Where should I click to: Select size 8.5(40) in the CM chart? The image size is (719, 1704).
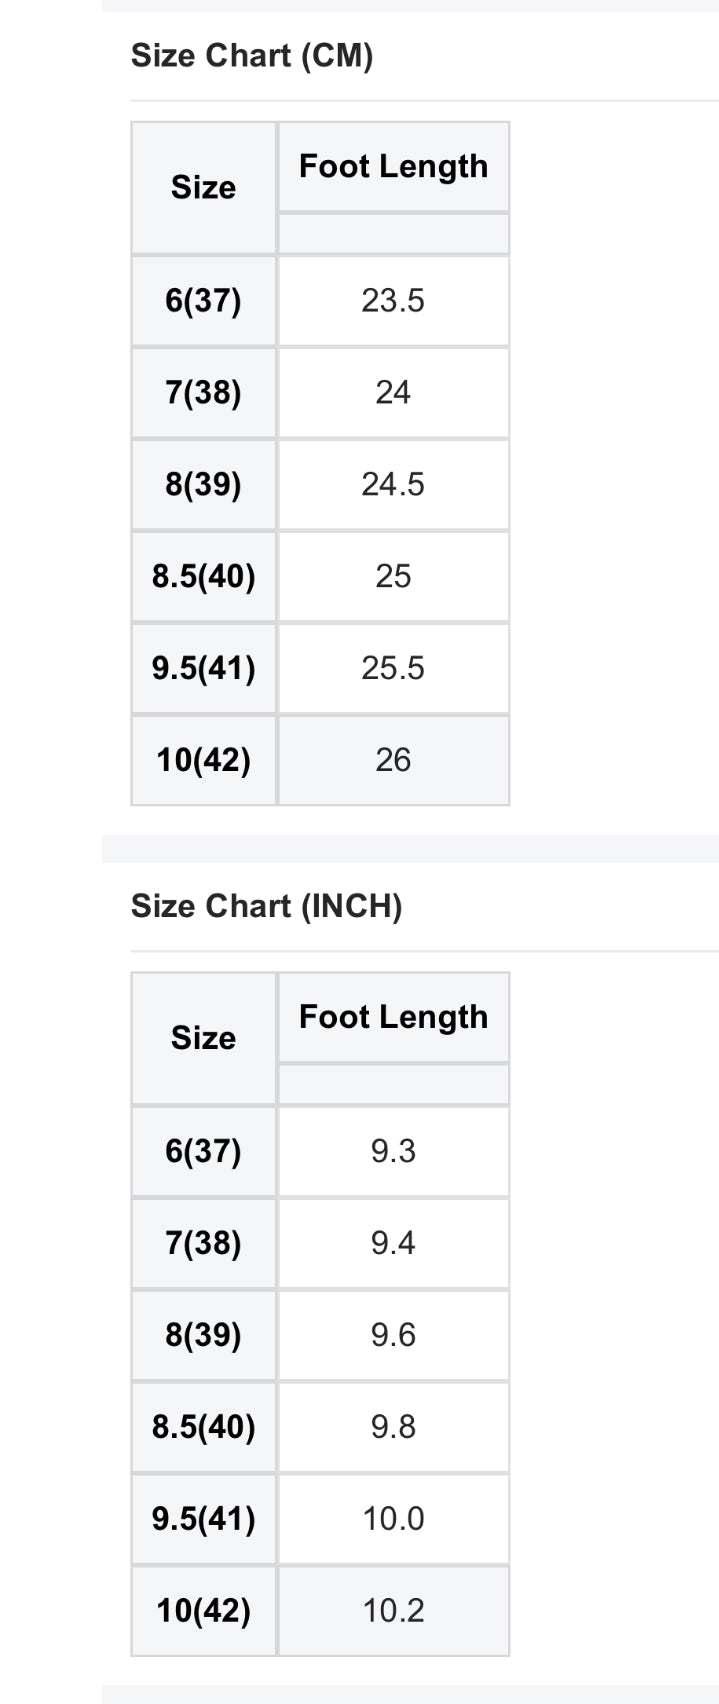tap(204, 577)
